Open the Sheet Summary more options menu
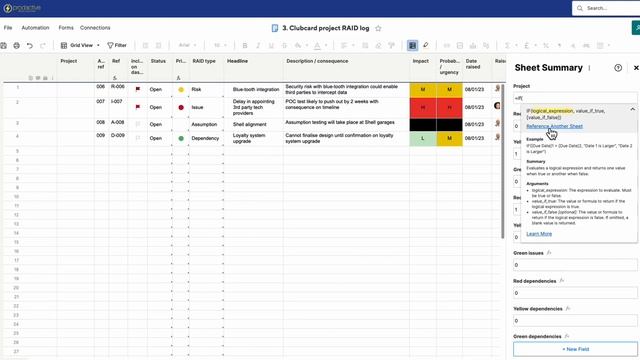Viewport: 640px width, 360px height. [x=589, y=68]
